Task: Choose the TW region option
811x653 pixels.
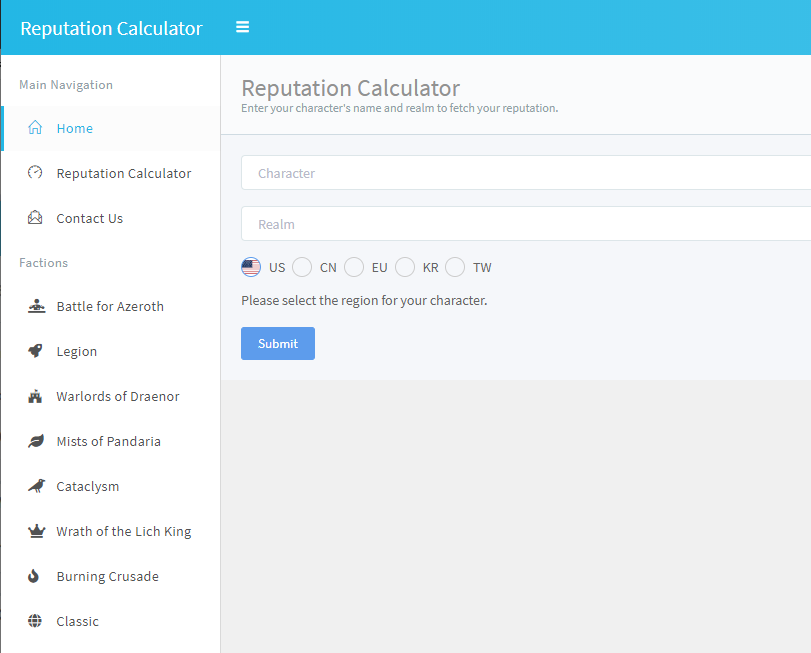Action: pos(455,267)
